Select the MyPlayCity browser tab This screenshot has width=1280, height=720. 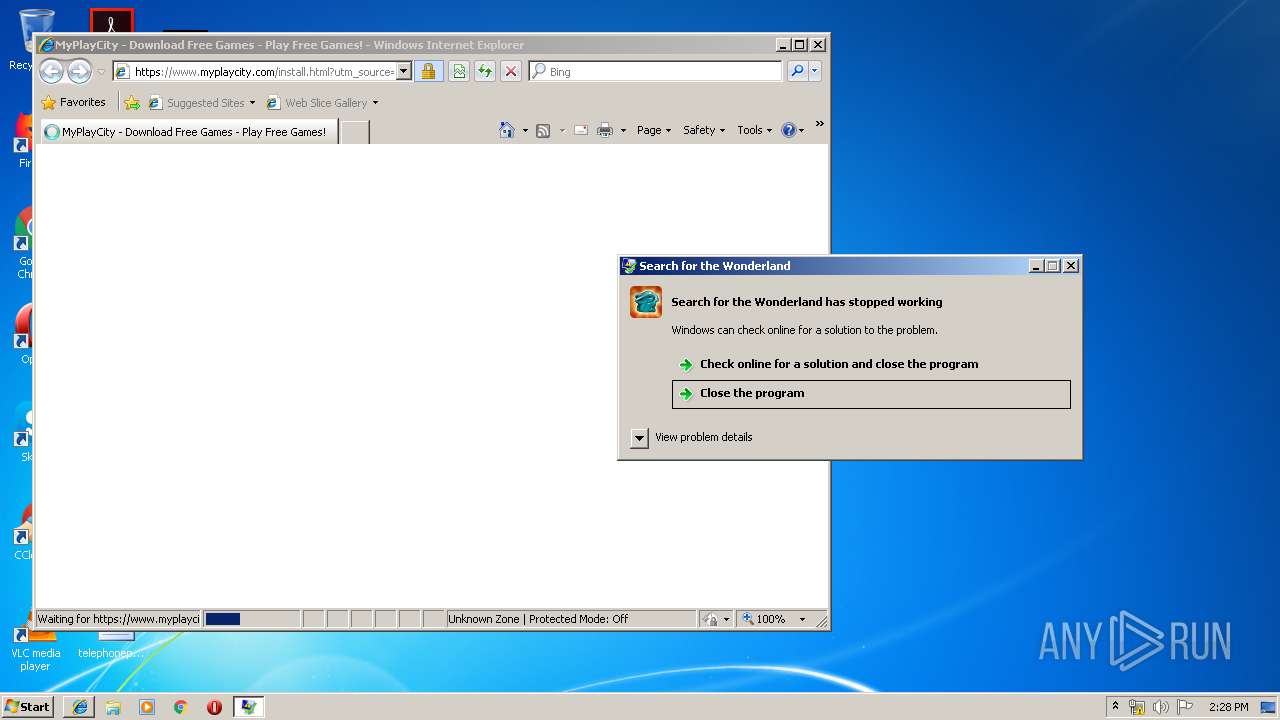pos(188,132)
